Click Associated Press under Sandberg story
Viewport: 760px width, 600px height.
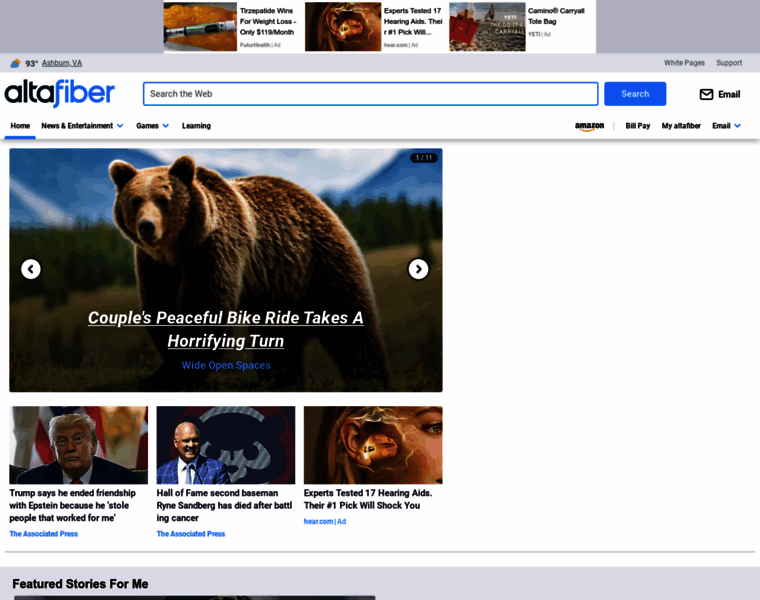191,534
